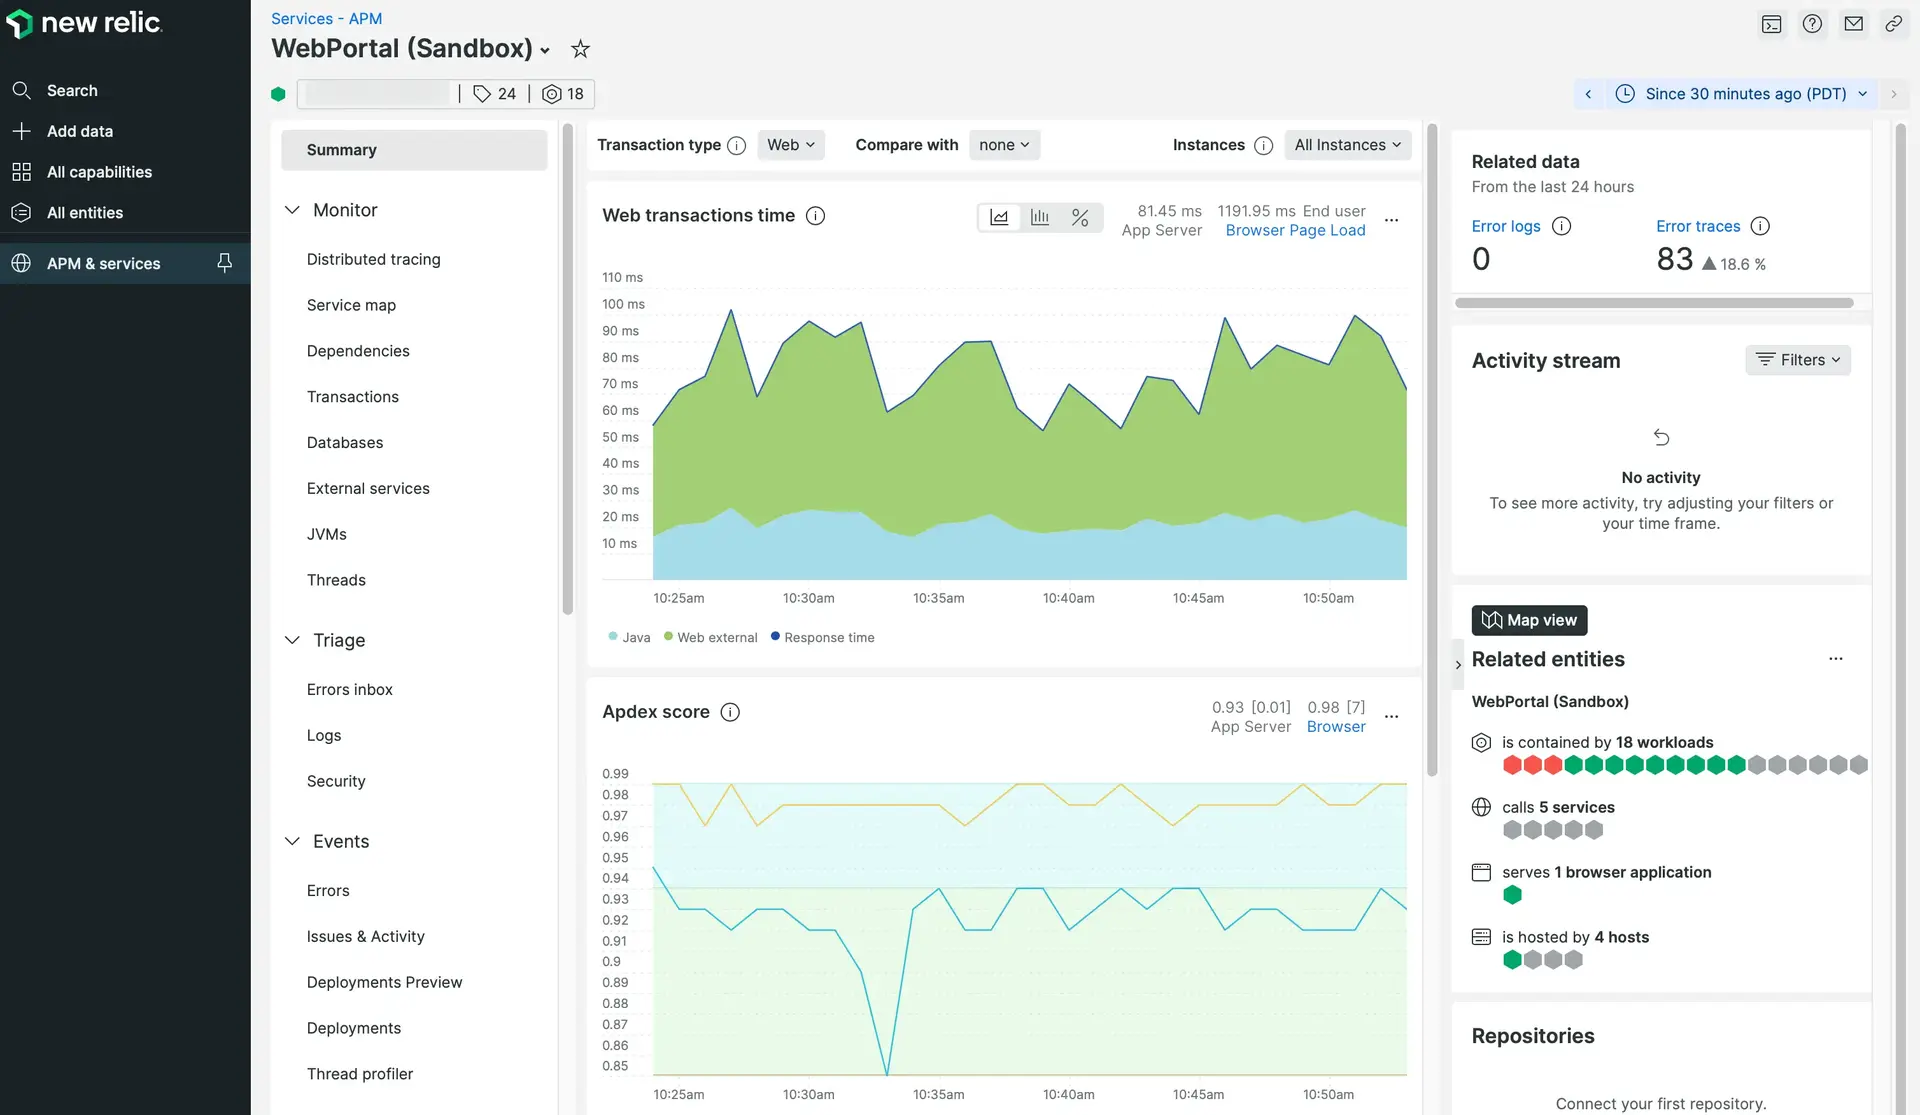
Task: Click the Browser Page Load link
Action: coord(1295,230)
